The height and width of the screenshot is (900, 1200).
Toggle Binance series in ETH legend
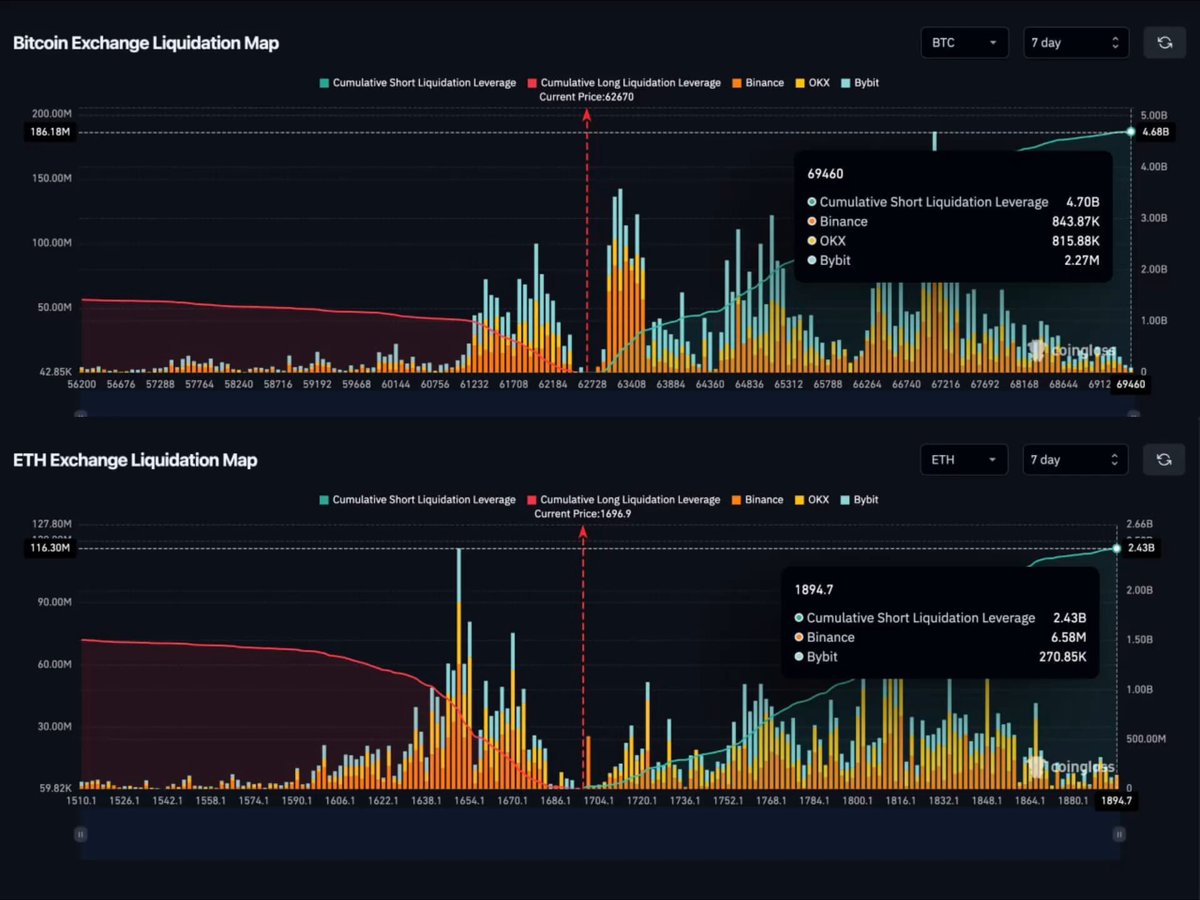click(x=758, y=500)
